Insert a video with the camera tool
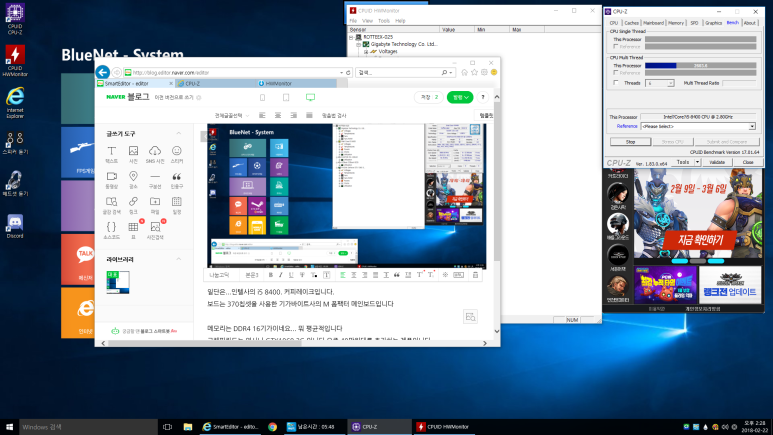The width and height of the screenshot is (773, 435). tap(111, 180)
